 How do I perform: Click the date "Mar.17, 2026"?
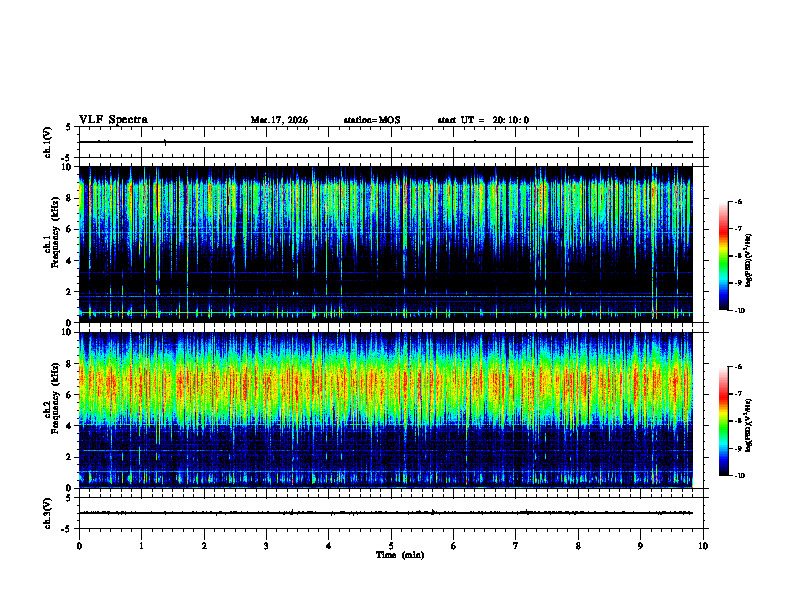(x=279, y=120)
